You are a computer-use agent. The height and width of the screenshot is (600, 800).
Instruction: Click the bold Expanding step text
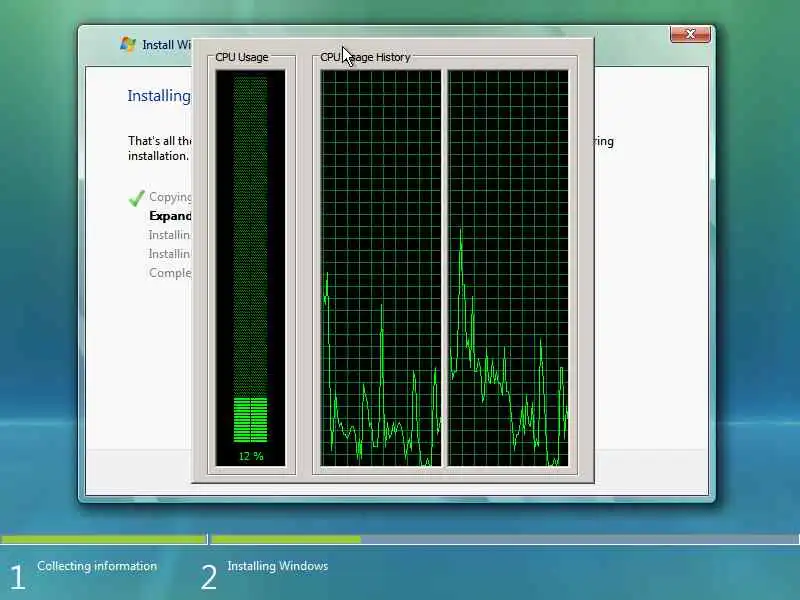(170, 216)
